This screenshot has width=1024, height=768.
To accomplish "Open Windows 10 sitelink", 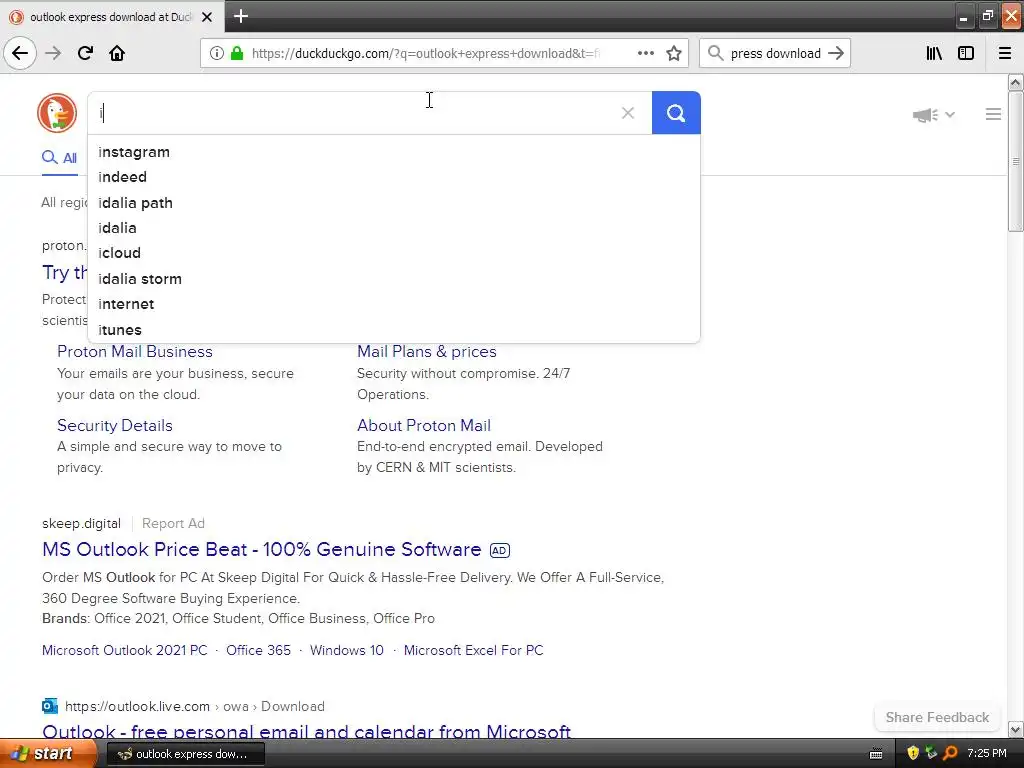I will pos(347,650).
